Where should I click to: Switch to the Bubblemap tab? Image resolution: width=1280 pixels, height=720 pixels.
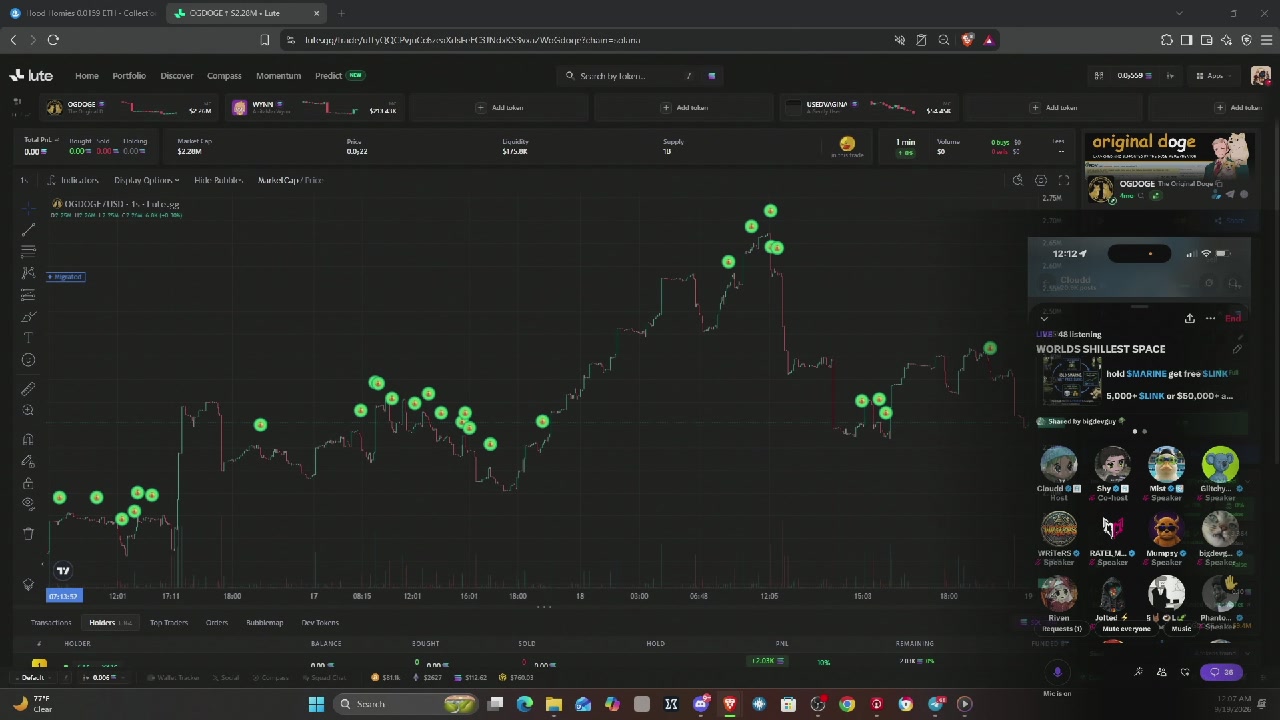click(265, 623)
